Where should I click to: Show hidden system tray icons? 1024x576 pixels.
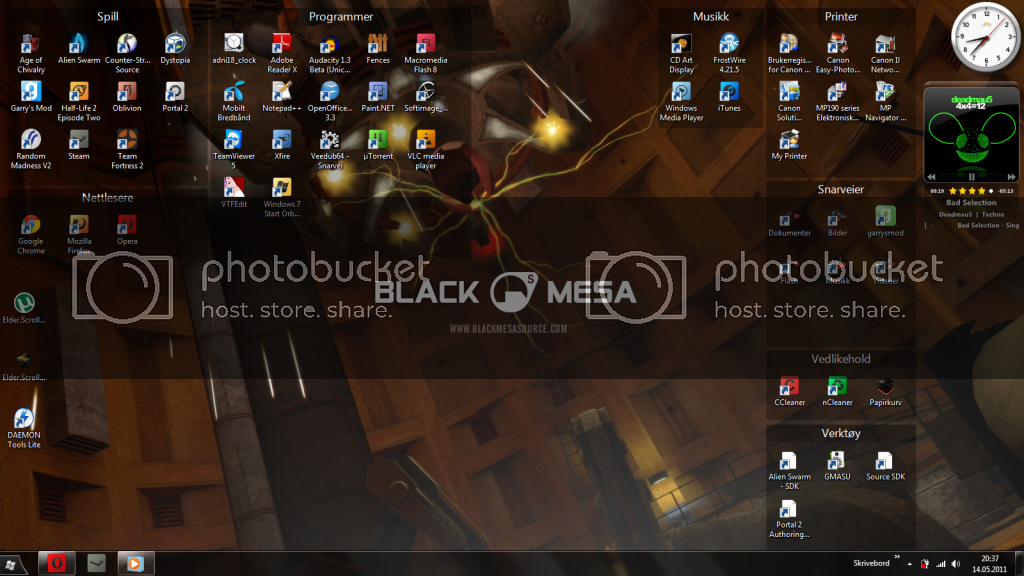[x=910, y=563]
